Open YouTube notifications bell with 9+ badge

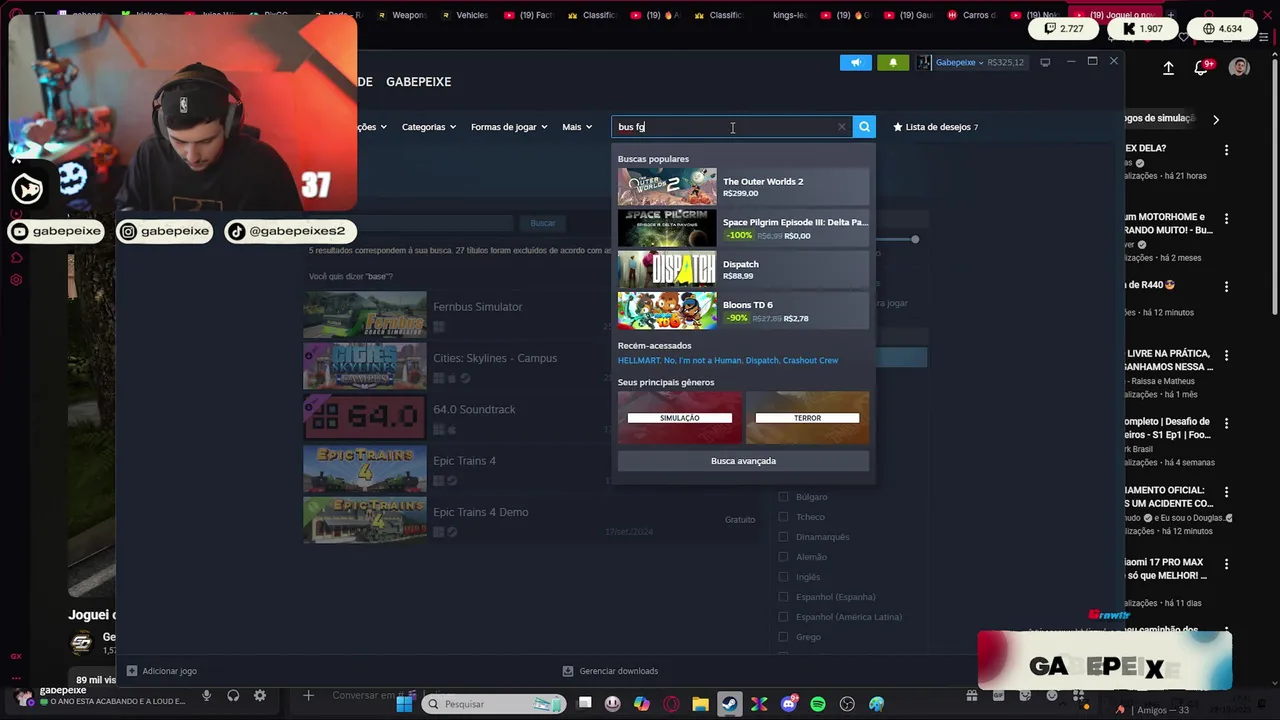pos(1202,68)
